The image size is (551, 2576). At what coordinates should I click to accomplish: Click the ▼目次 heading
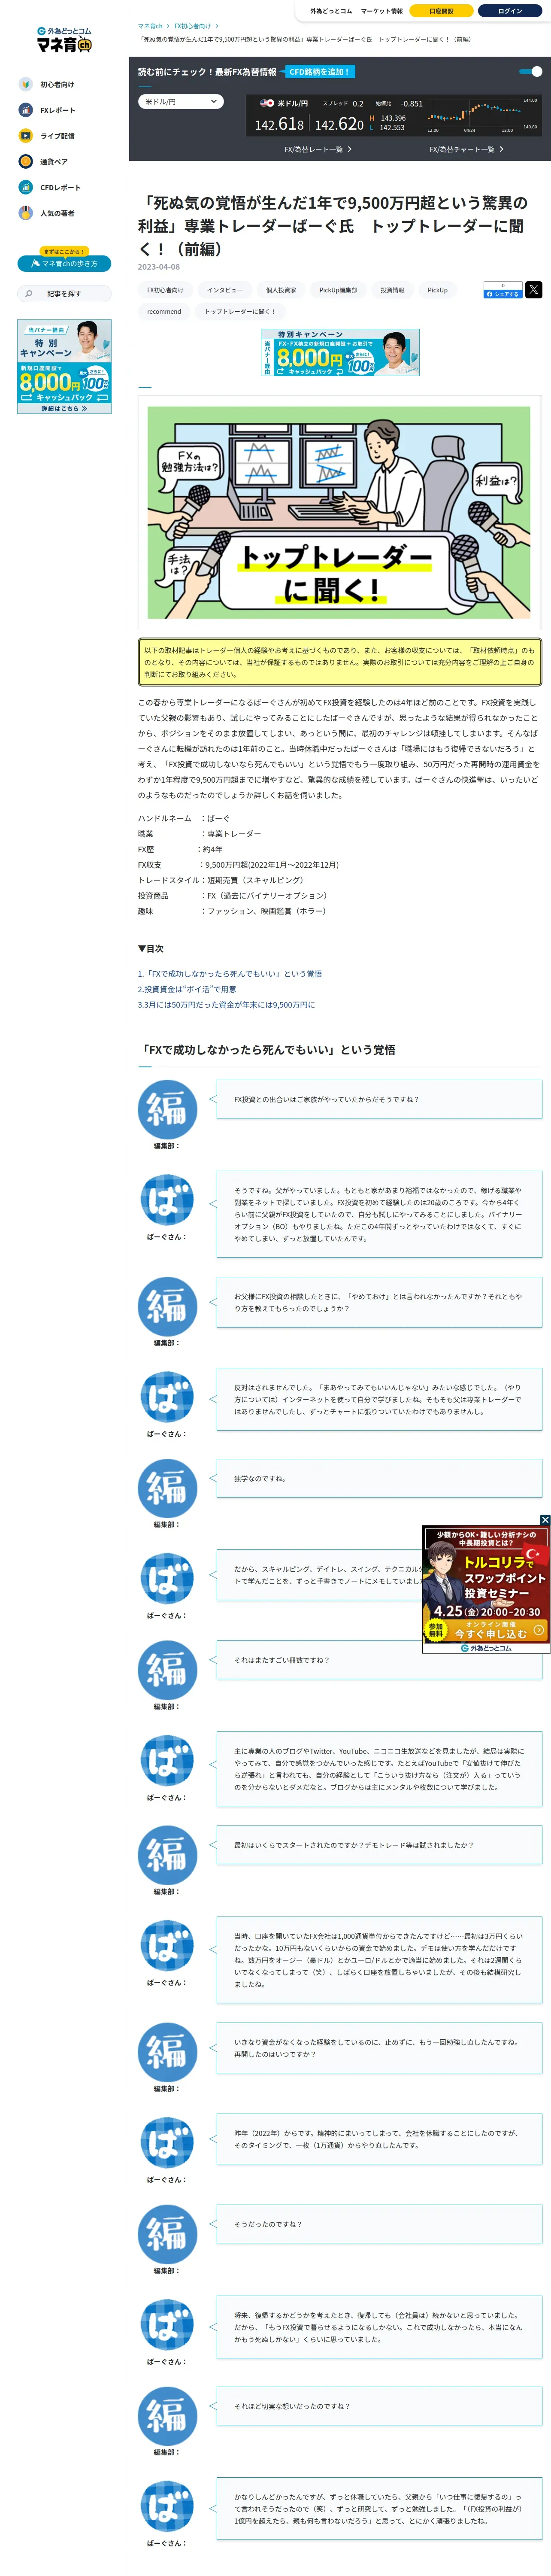pos(151,948)
